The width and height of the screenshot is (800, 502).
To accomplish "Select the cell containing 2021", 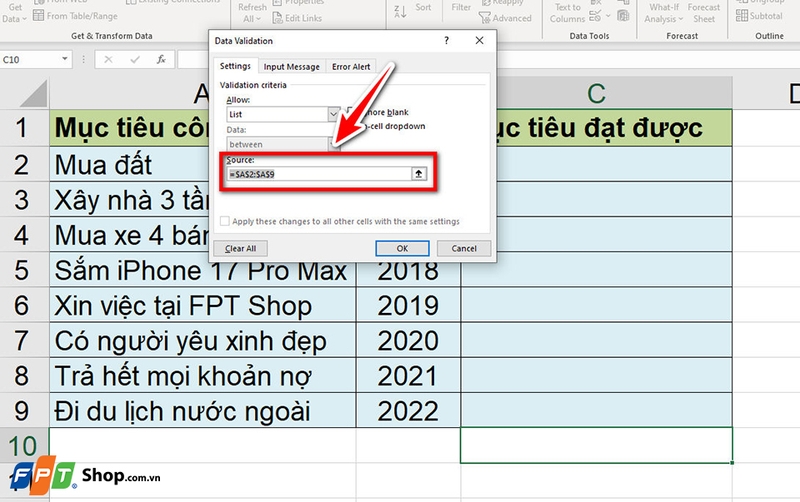I will [408, 375].
